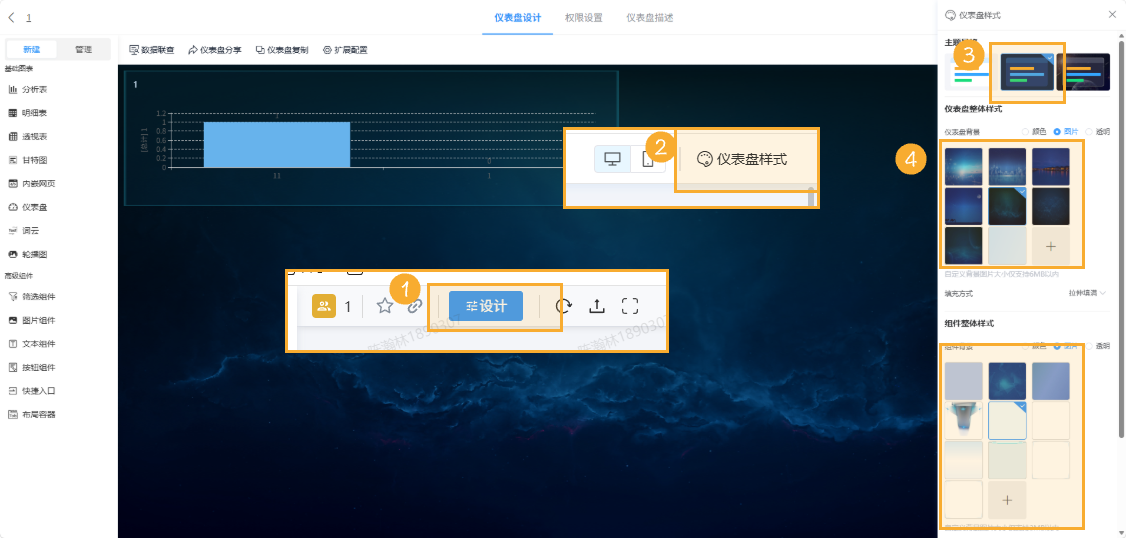Add a custom component background with the plus tile

[x=1008, y=500]
